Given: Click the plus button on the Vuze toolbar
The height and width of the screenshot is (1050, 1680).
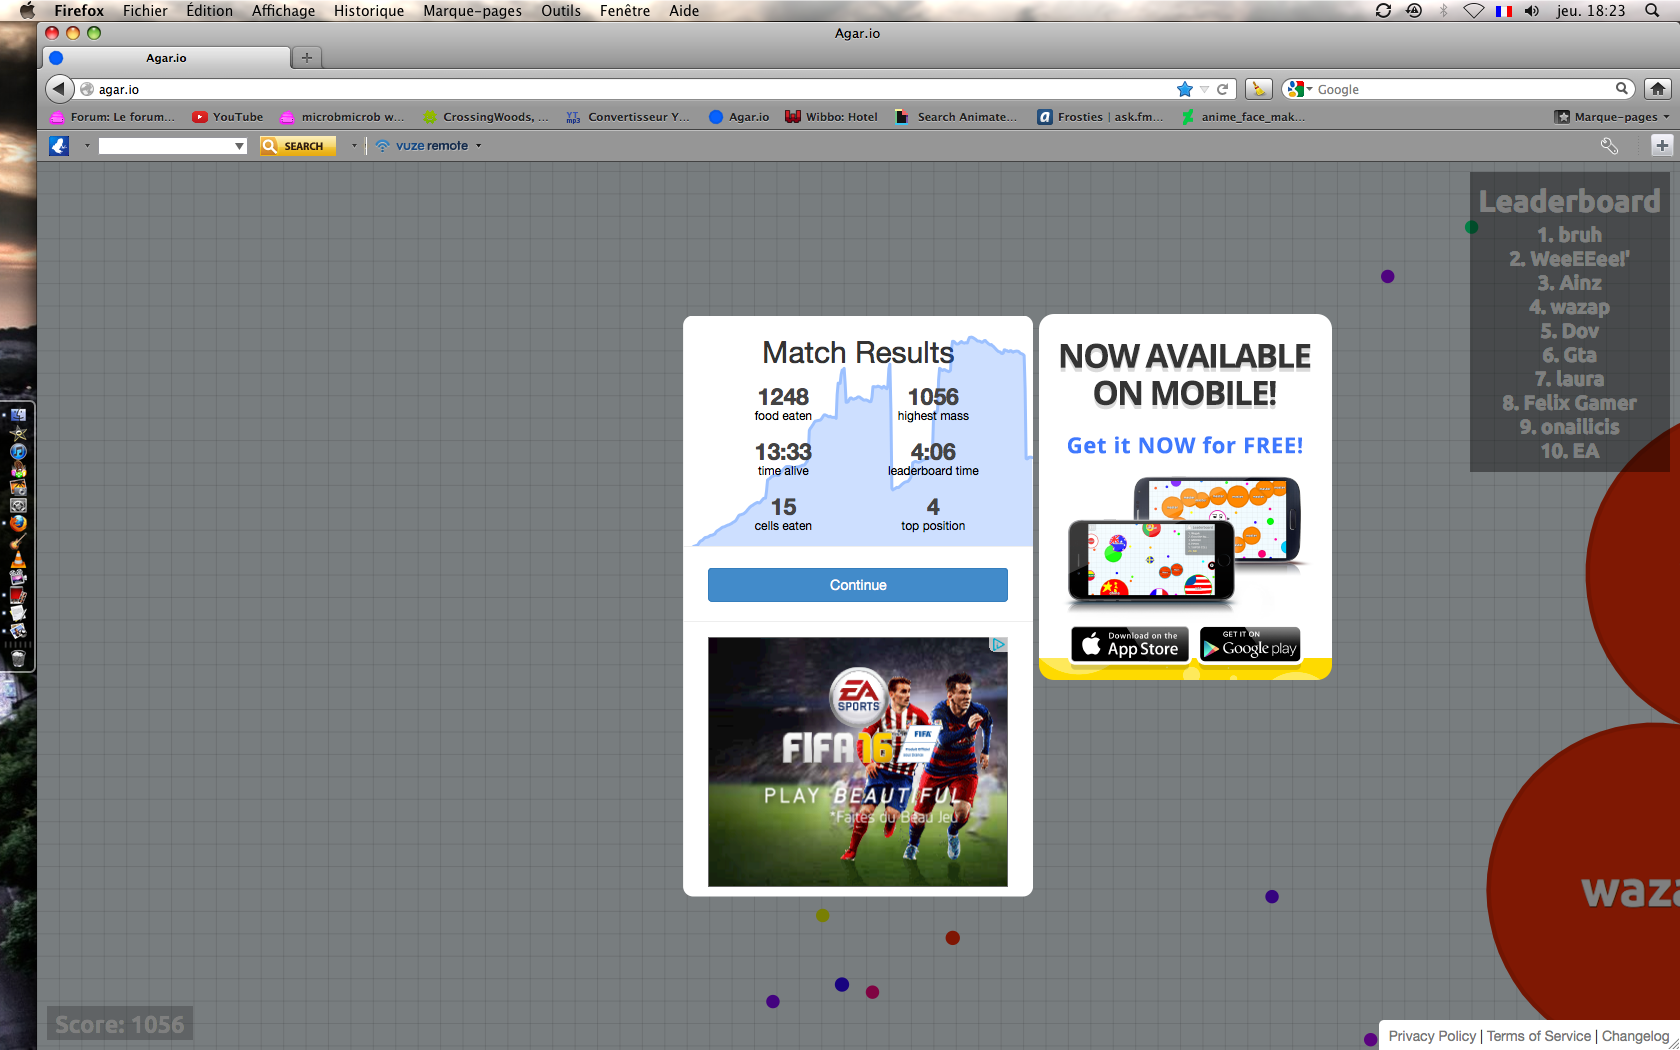Looking at the screenshot, I should (1662, 146).
